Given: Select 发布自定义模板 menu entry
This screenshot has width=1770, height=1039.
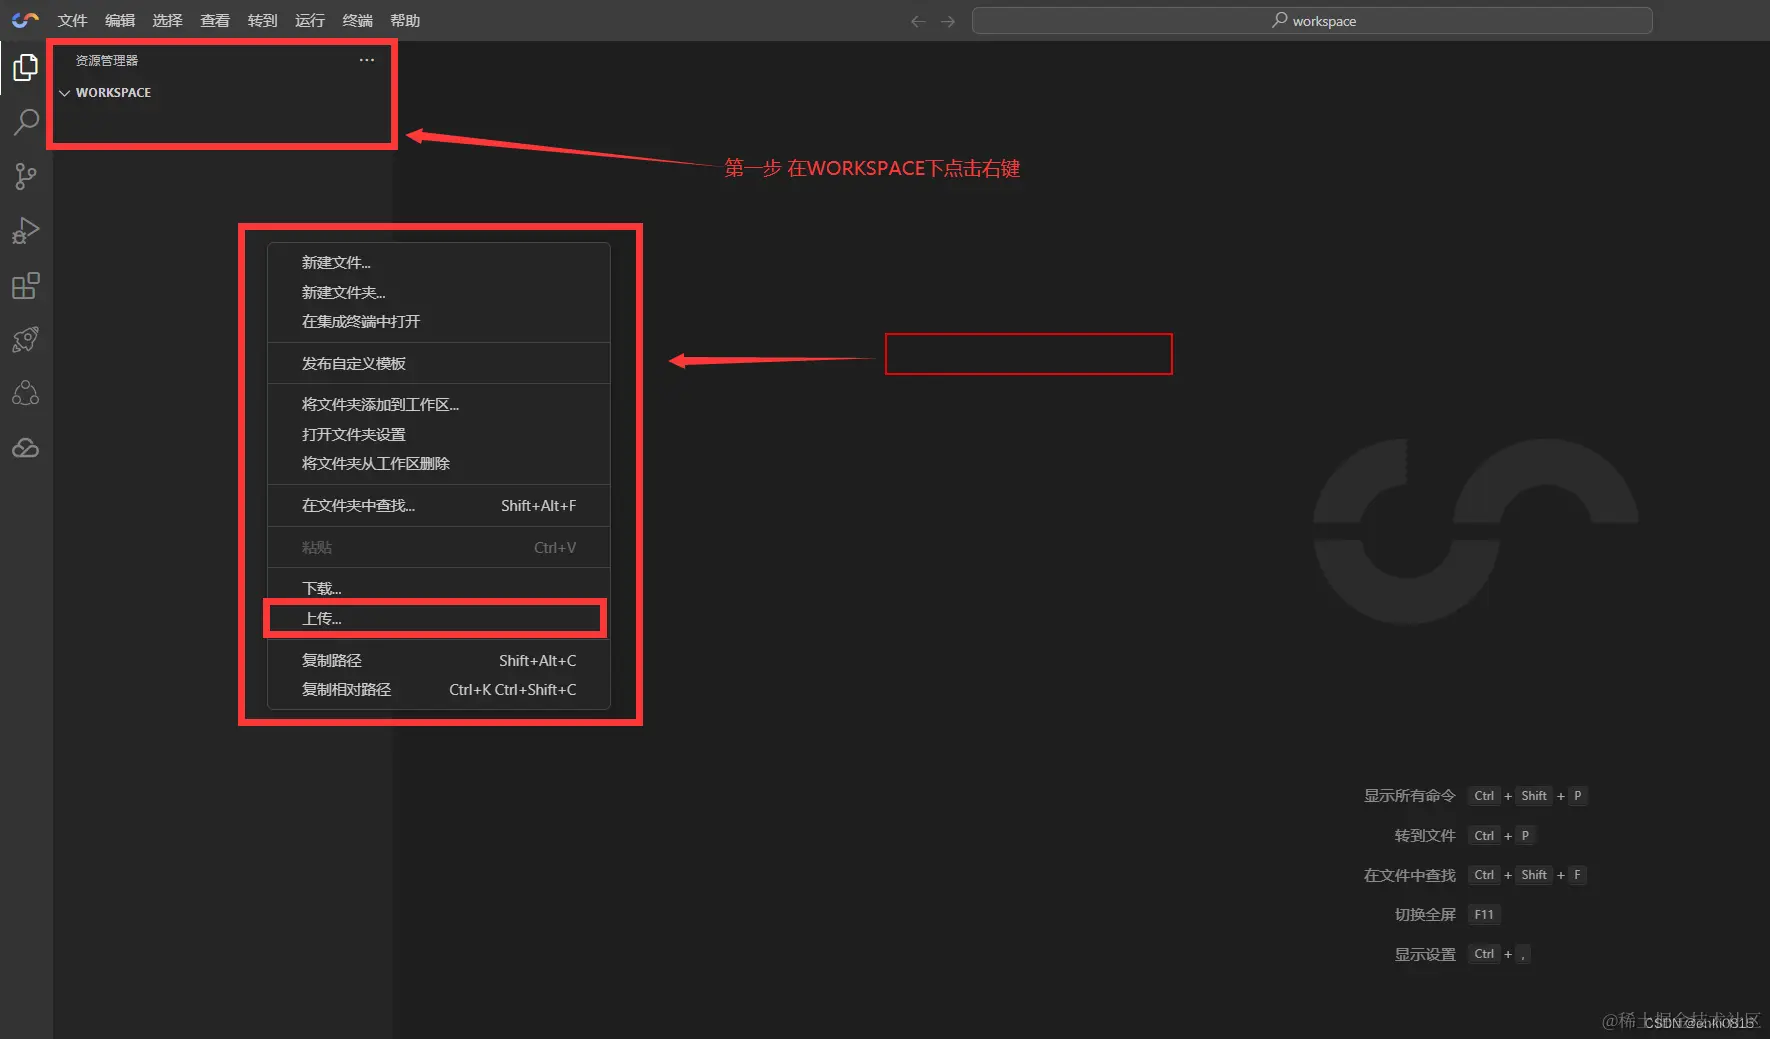Looking at the screenshot, I should [439, 363].
